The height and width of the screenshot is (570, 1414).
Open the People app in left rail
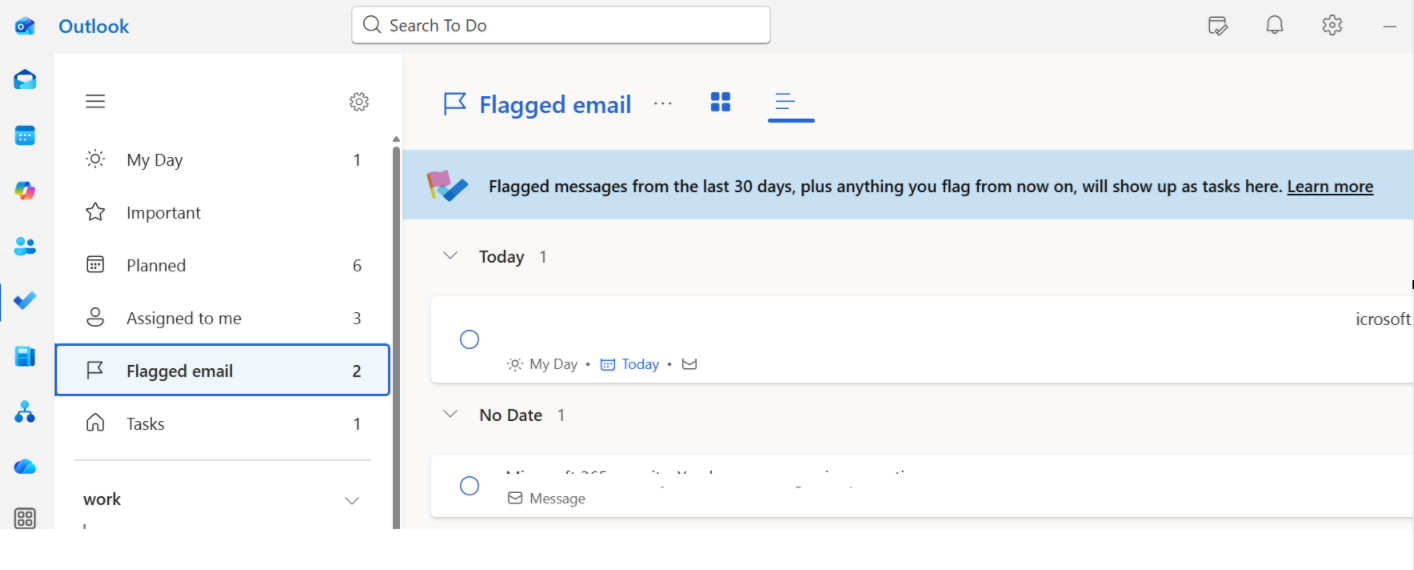(x=25, y=246)
